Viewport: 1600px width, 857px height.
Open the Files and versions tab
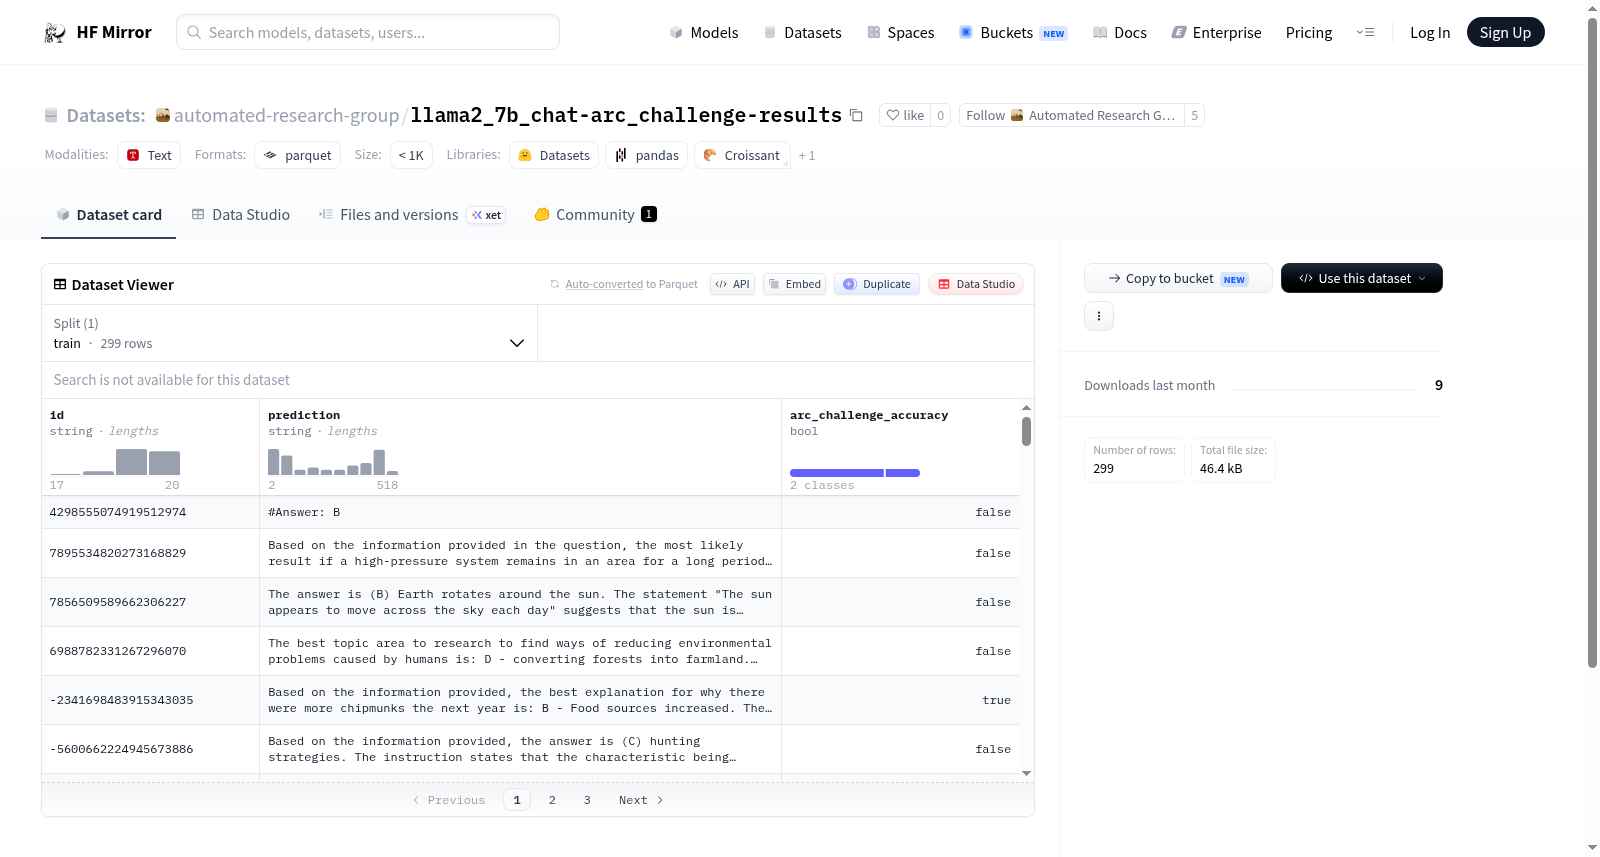point(411,215)
